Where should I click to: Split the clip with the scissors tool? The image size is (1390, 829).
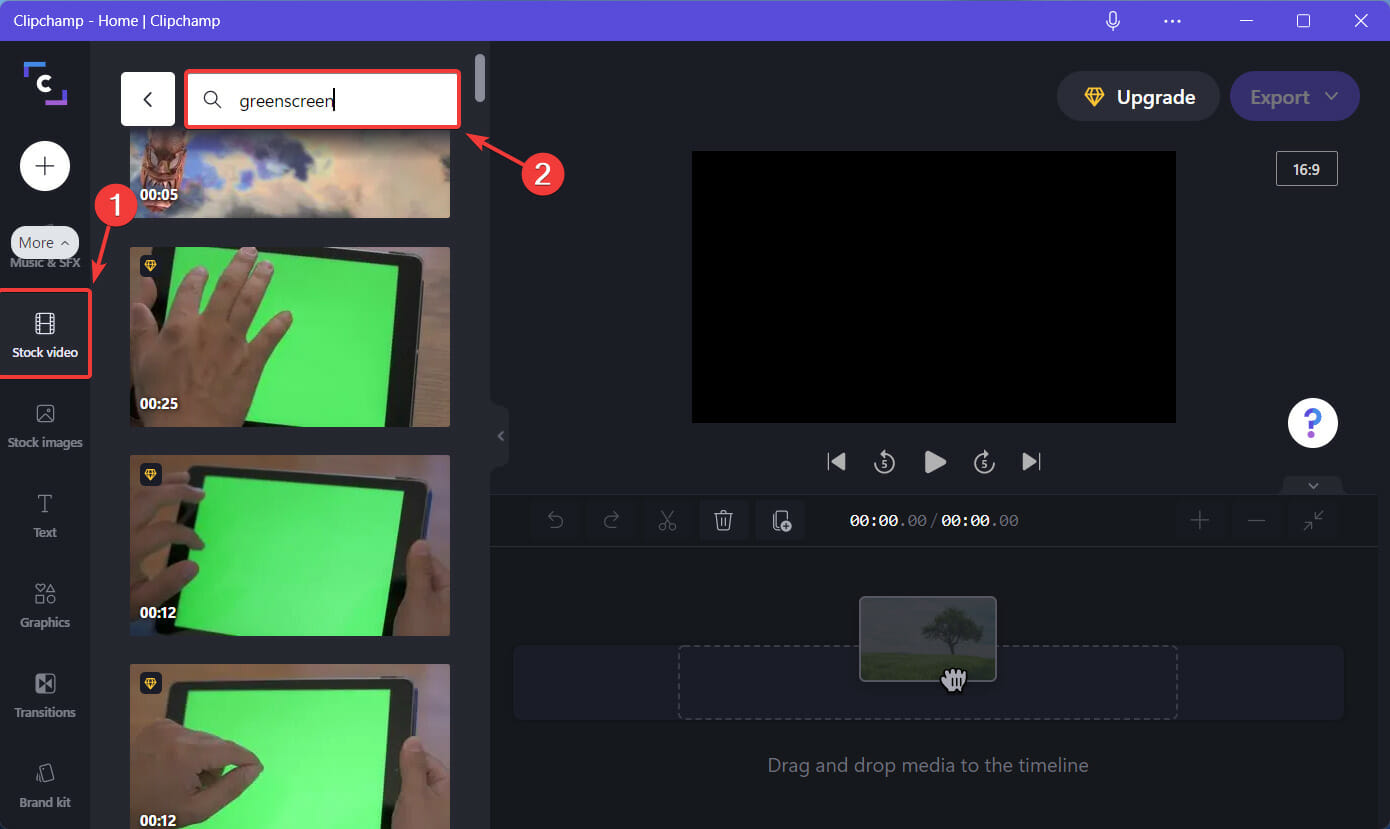[x=667, y=520]
